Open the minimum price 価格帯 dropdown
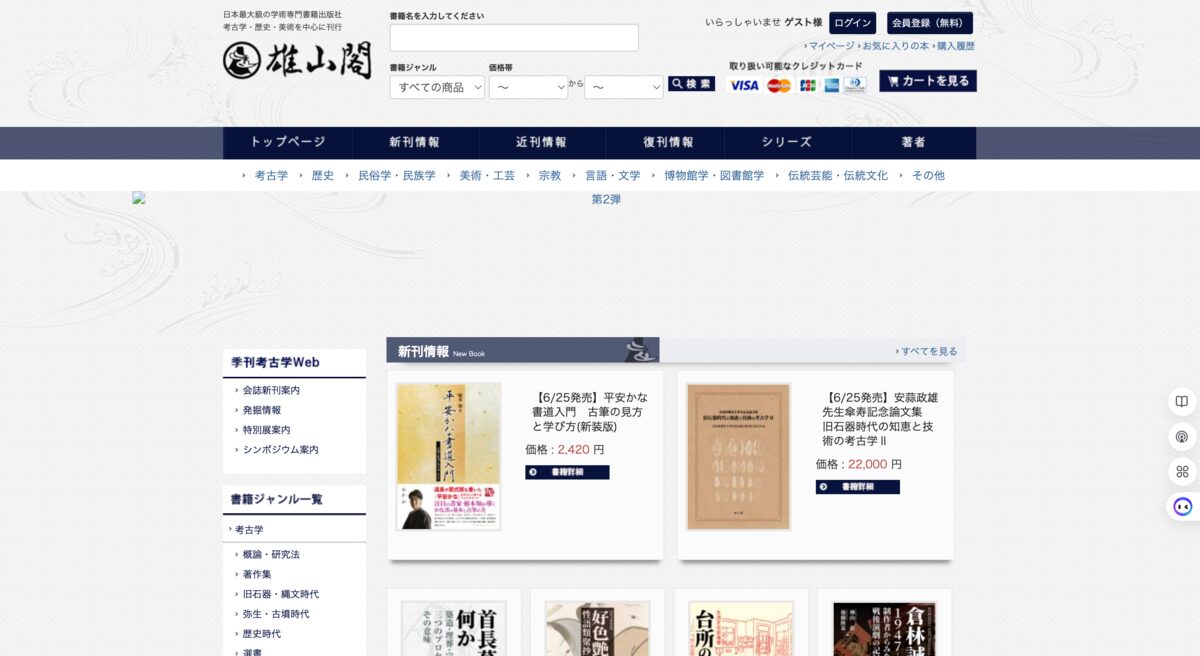This screenshot has height=656, width=1200. coord(528,87)
